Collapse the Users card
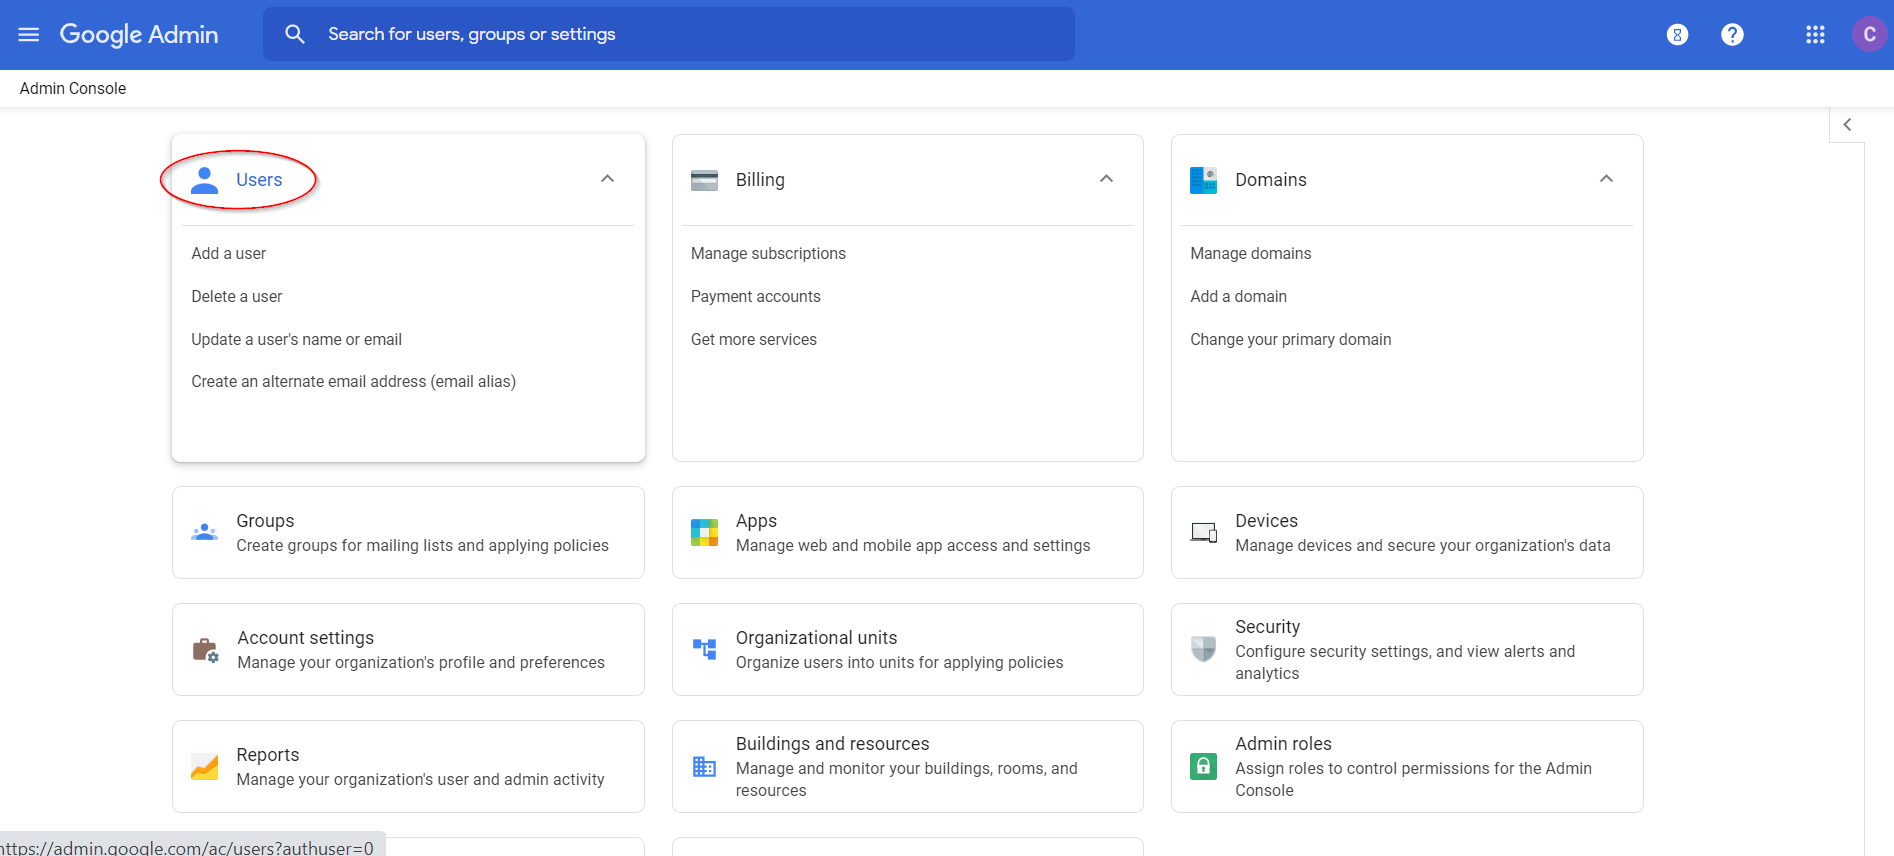This screenshot has width=1894, height=856. [607, 179]
